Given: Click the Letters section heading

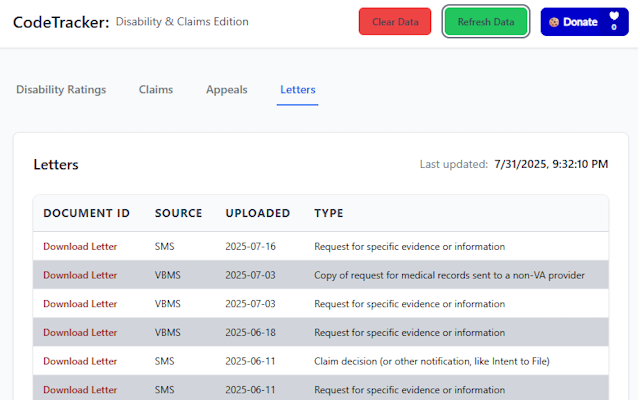Looking at the screenshot, I should click(56, 164).
